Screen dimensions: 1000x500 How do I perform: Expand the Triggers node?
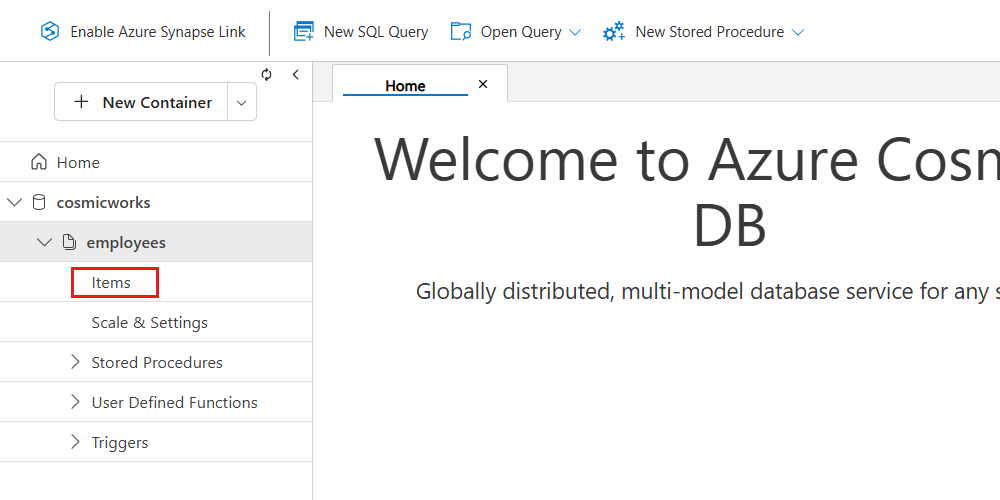click(75, 442)
